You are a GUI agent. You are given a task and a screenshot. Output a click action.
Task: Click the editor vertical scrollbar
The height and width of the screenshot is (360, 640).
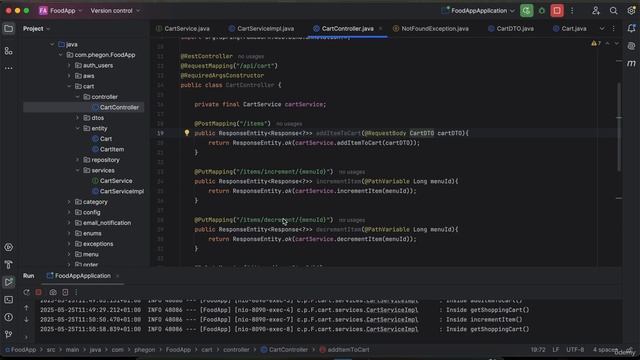(x=619, y=127)
